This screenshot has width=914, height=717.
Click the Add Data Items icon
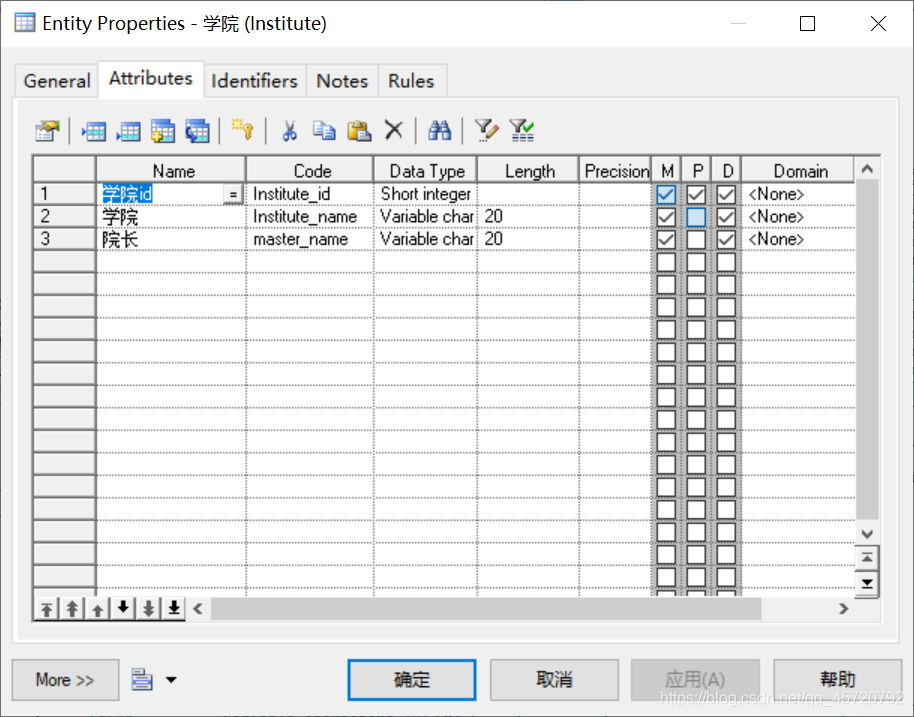coord(163,131)
